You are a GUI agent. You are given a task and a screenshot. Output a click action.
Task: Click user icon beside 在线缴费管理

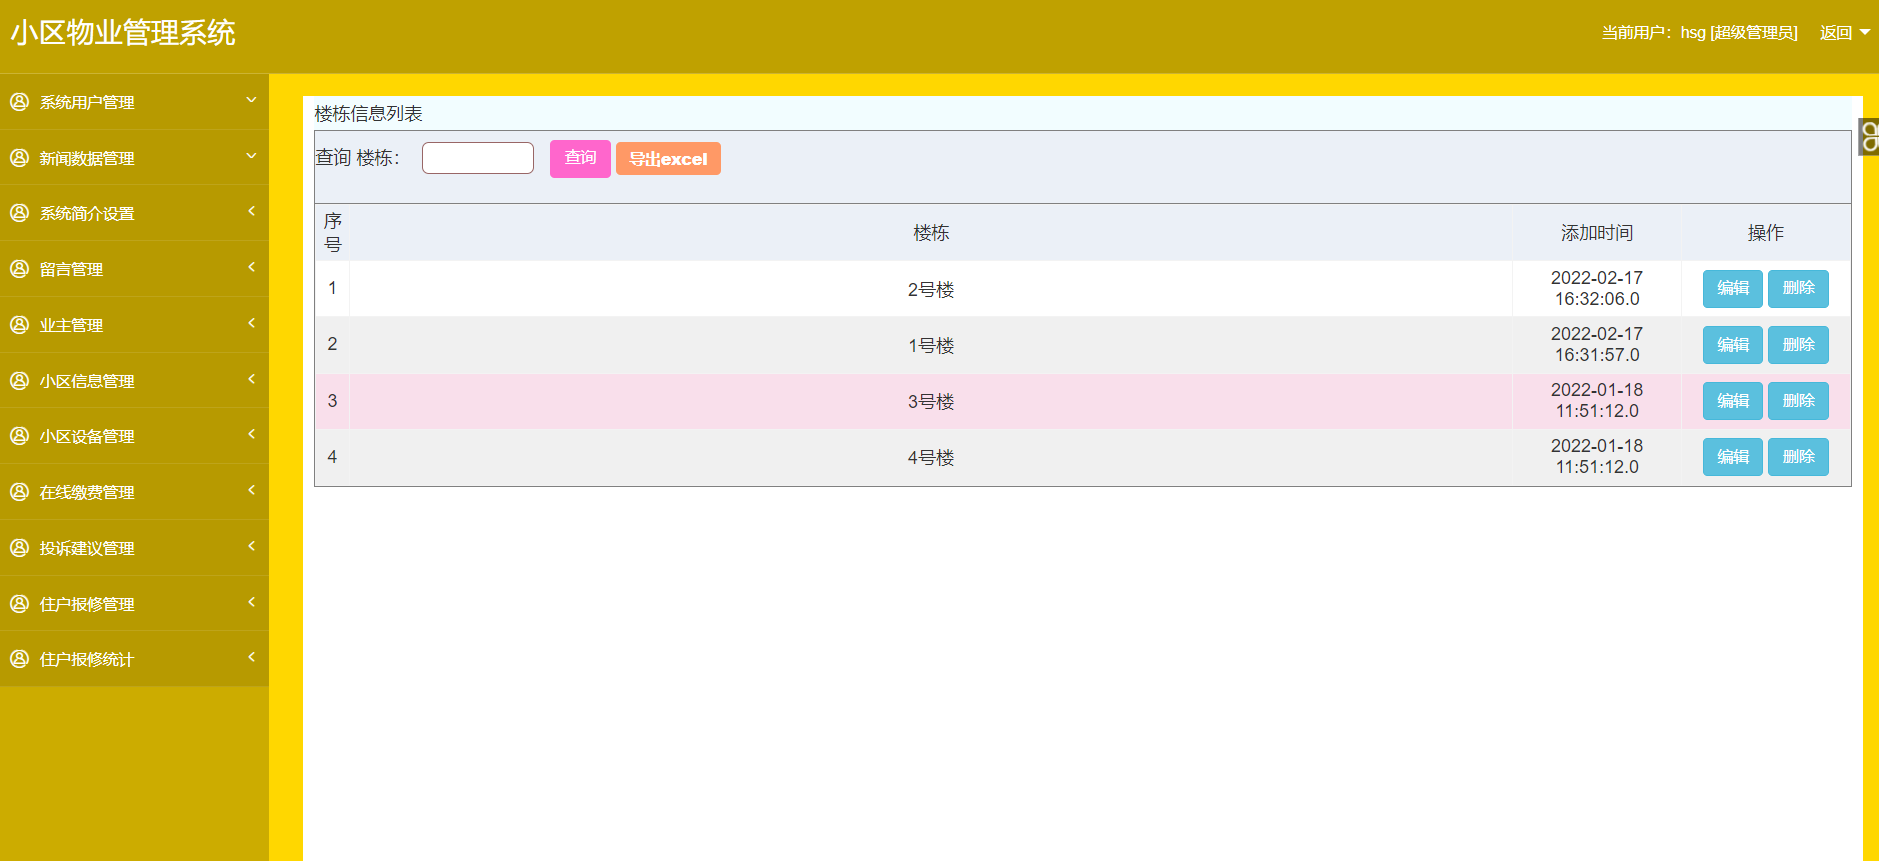coord(19,492)
